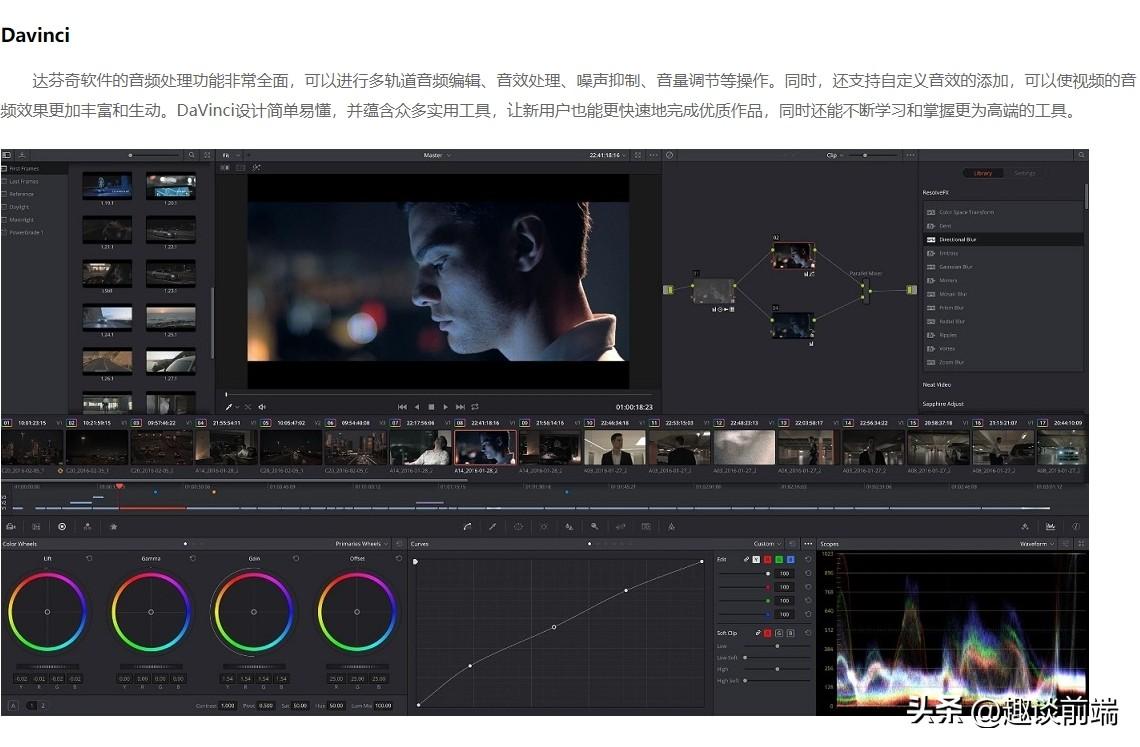Viewport: 1140px width, 747px height.
Task: Open the Clip node mode dropdown
Action: (x=835, y=155)
